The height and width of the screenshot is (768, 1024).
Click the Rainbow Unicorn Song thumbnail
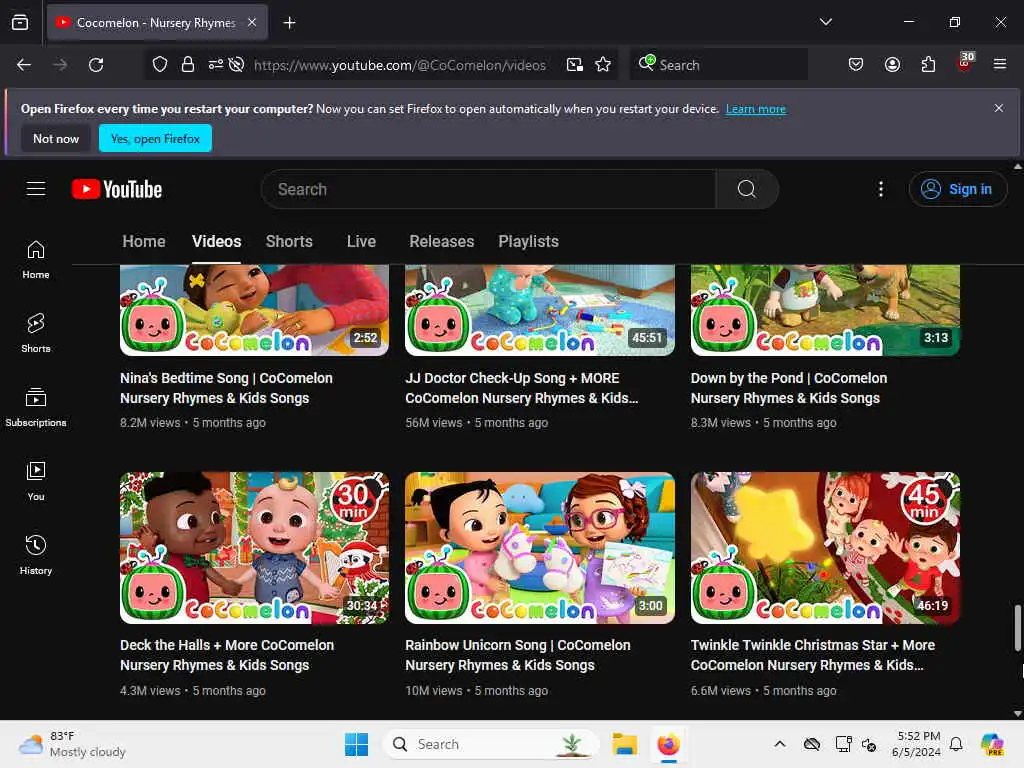click(x=539, y=548)
